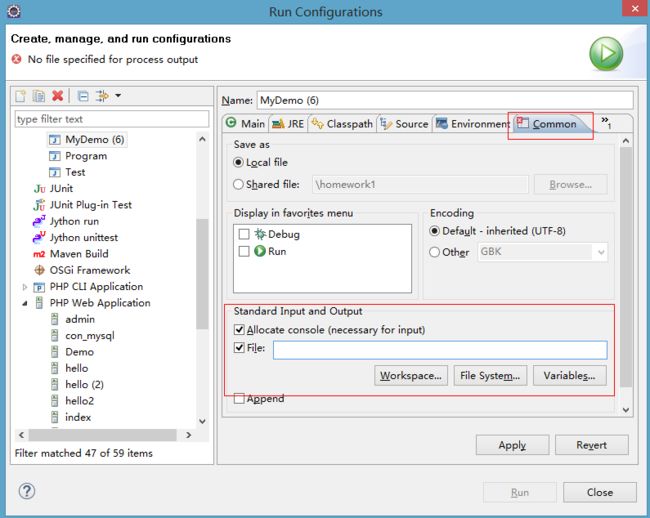Show hidden tabs via chevron overflow
The width and height of the screenshot is (650, 518).
click(x=606, y=122)
